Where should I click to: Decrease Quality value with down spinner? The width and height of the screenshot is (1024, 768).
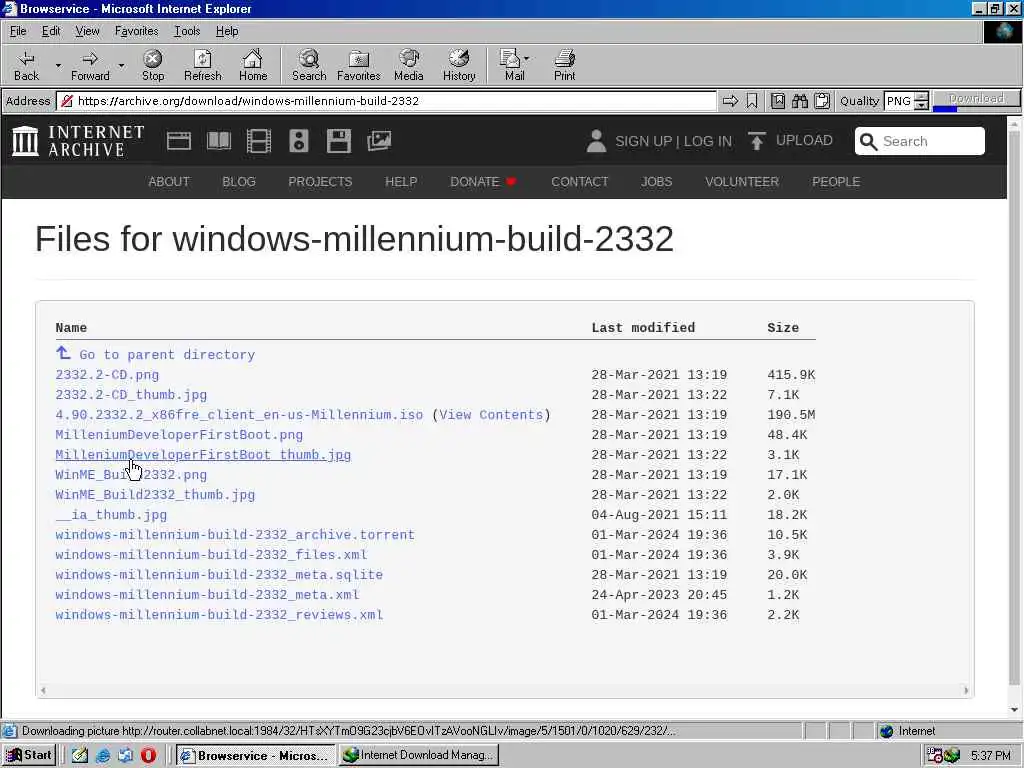[x=921, y=105]
